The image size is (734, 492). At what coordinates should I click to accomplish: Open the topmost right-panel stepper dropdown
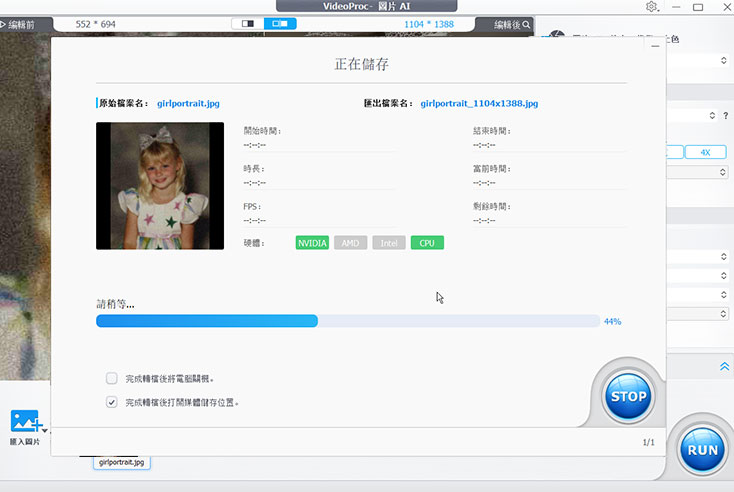[x=723, y=60]
